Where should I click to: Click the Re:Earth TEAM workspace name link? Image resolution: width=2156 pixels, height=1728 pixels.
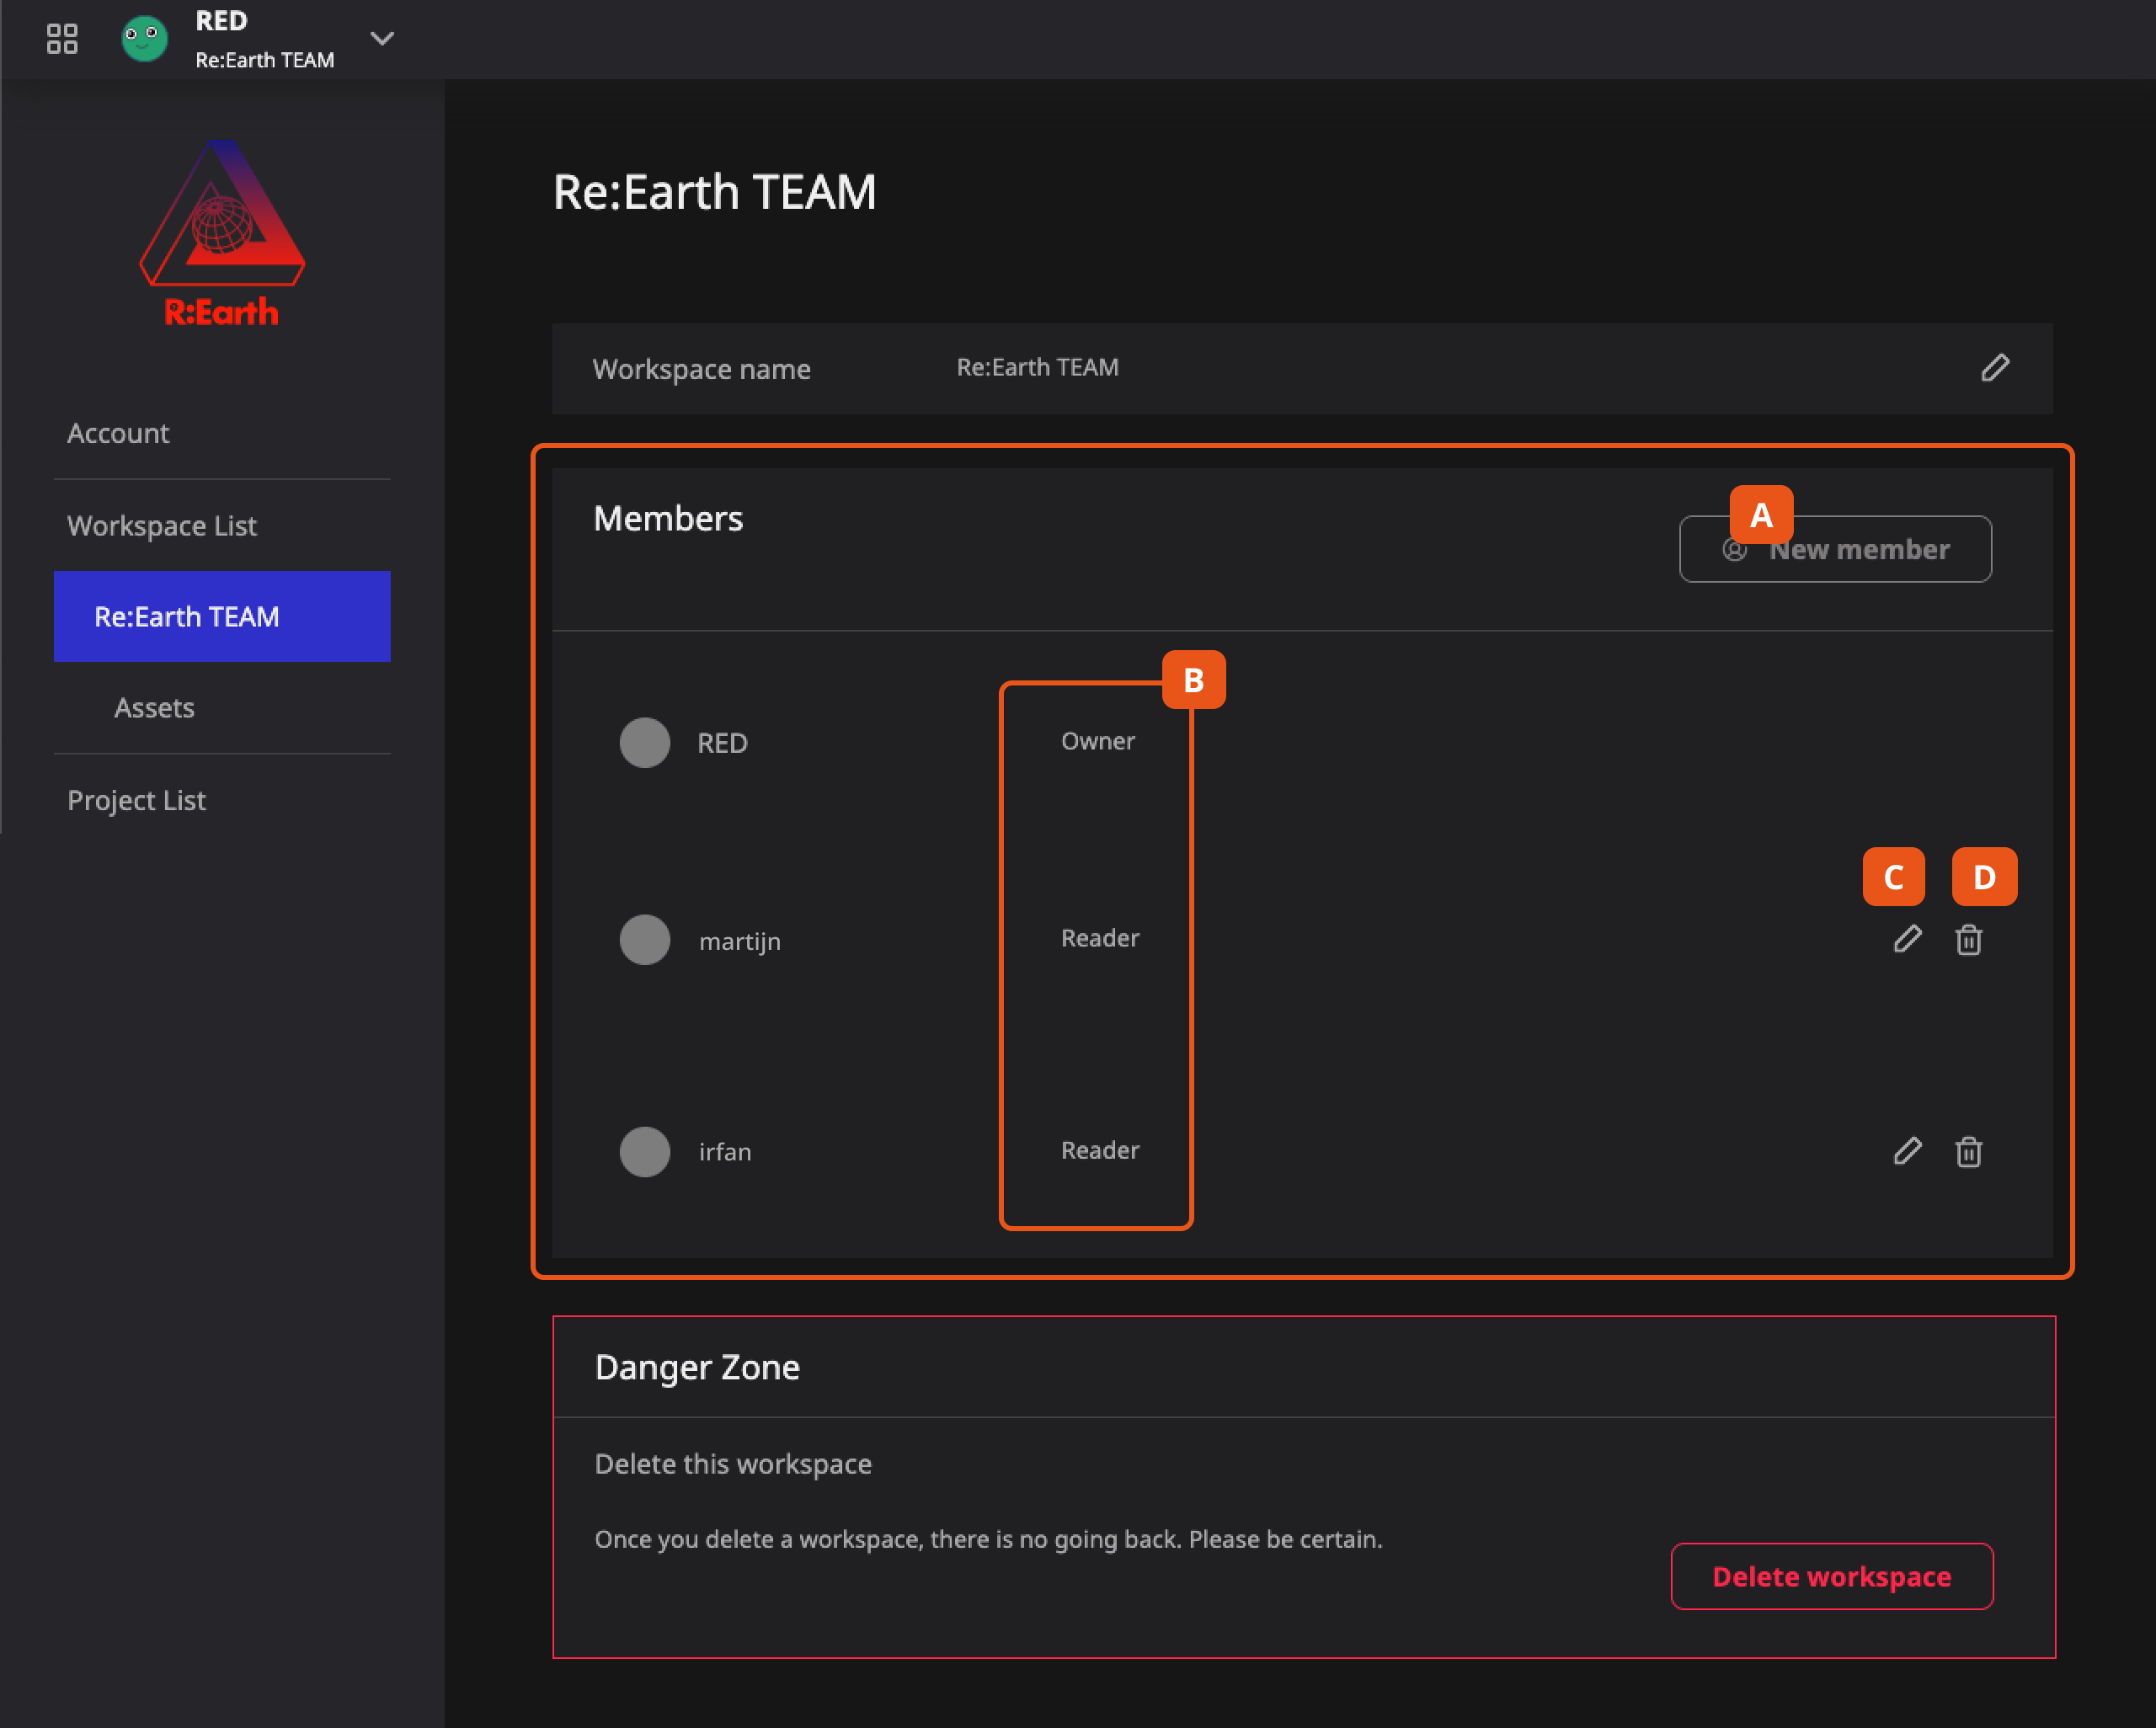point(187,616)
